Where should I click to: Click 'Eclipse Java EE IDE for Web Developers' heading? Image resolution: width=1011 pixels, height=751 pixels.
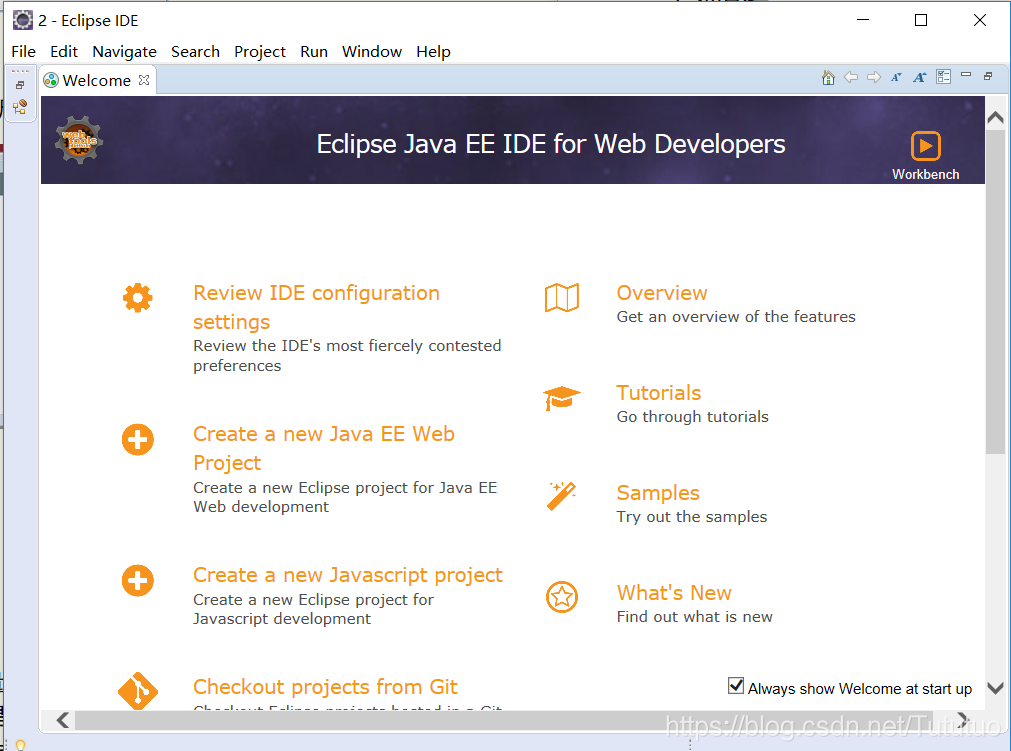(x=551, y=144)
